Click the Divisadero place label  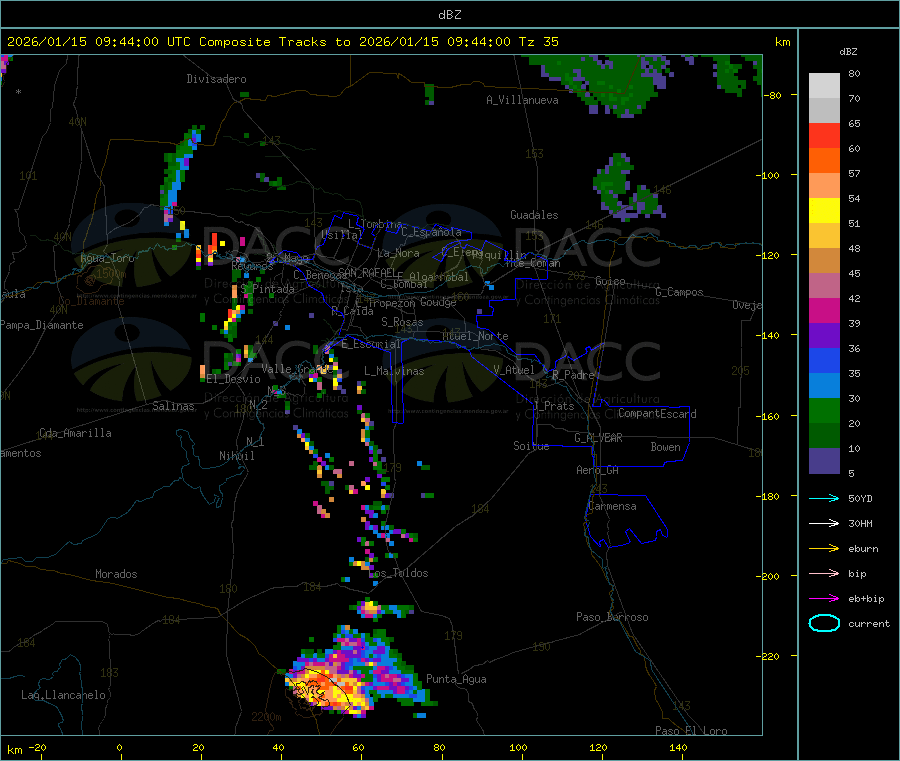tap(216, 79)
